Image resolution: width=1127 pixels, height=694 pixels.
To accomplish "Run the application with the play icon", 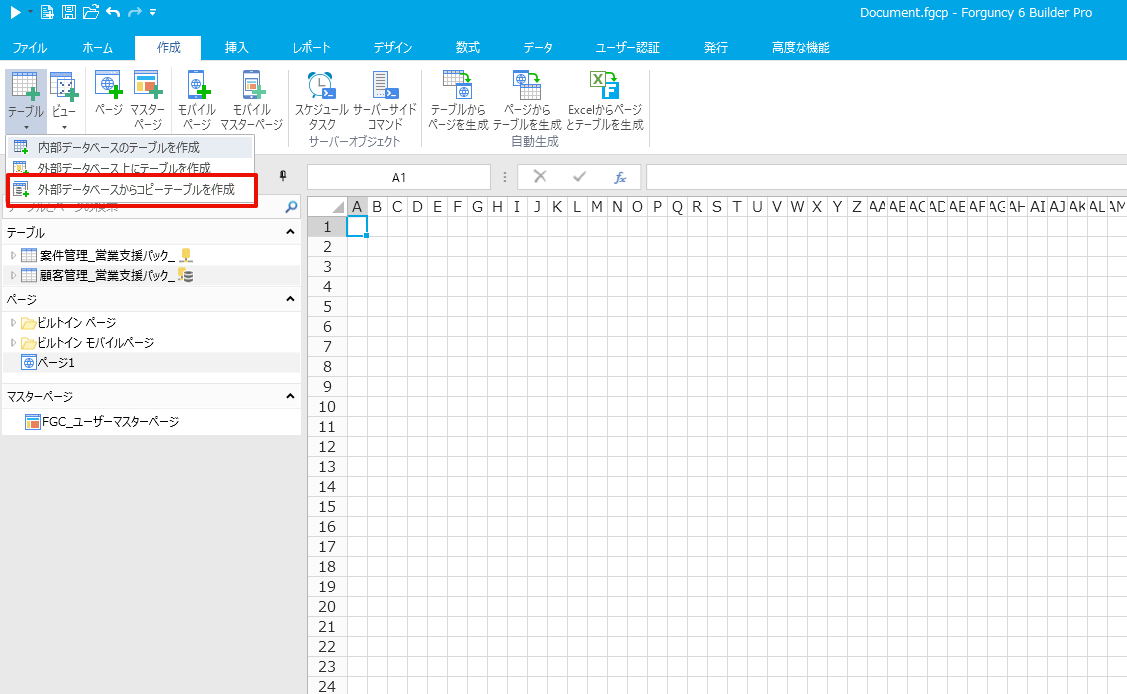I will point(14,12).
